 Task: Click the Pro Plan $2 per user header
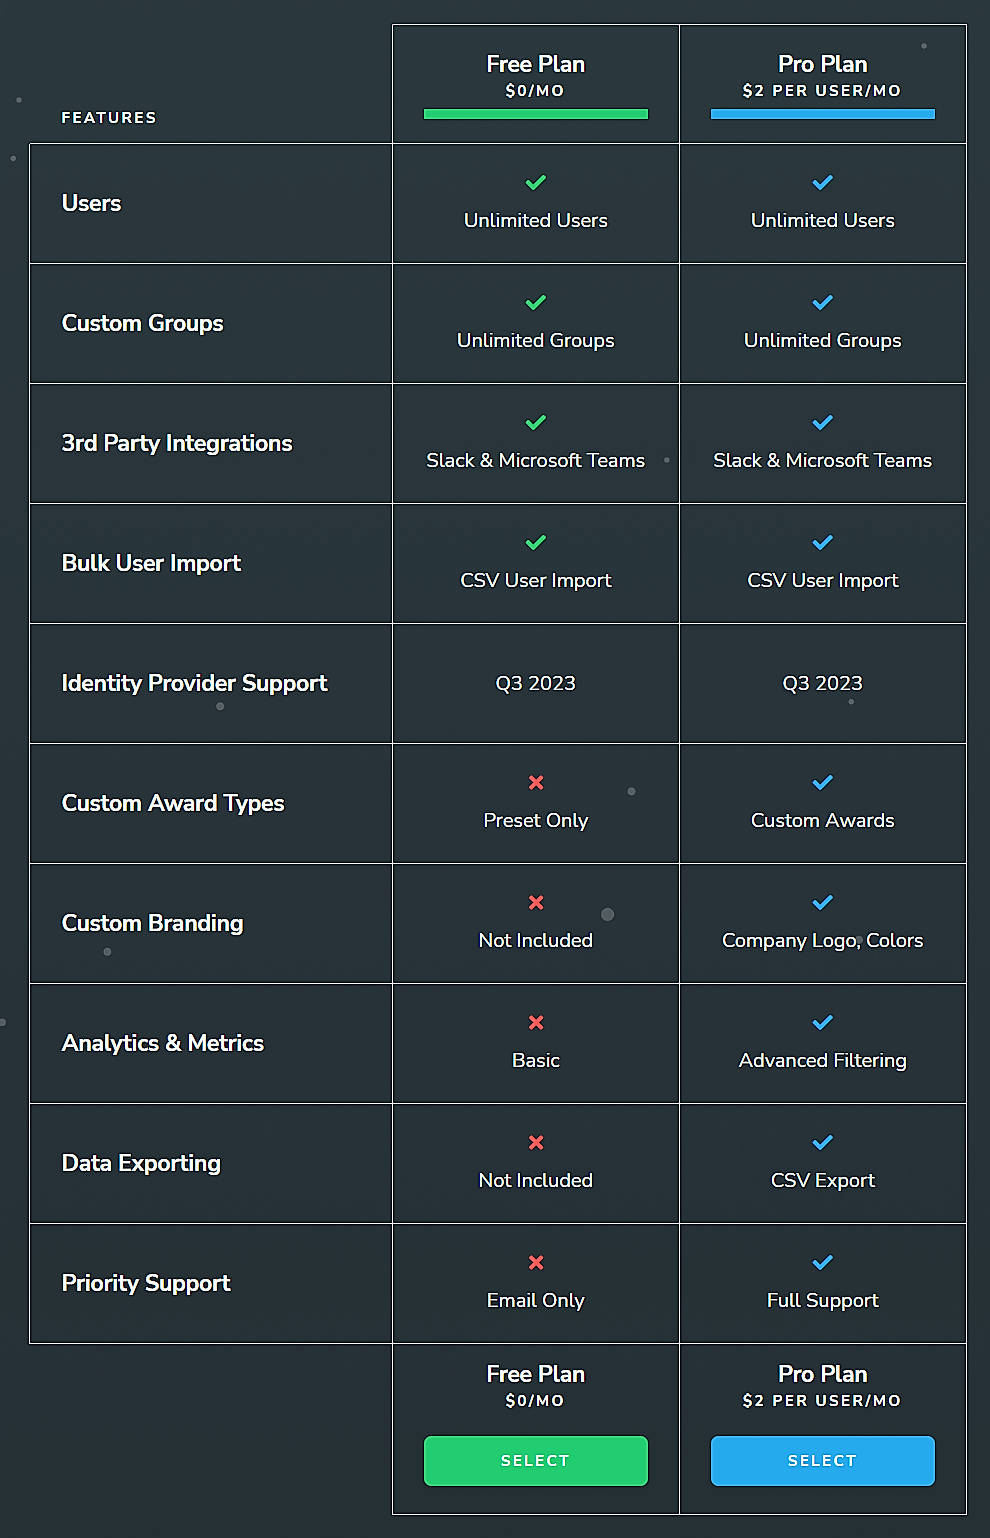[x=822, y=75]
